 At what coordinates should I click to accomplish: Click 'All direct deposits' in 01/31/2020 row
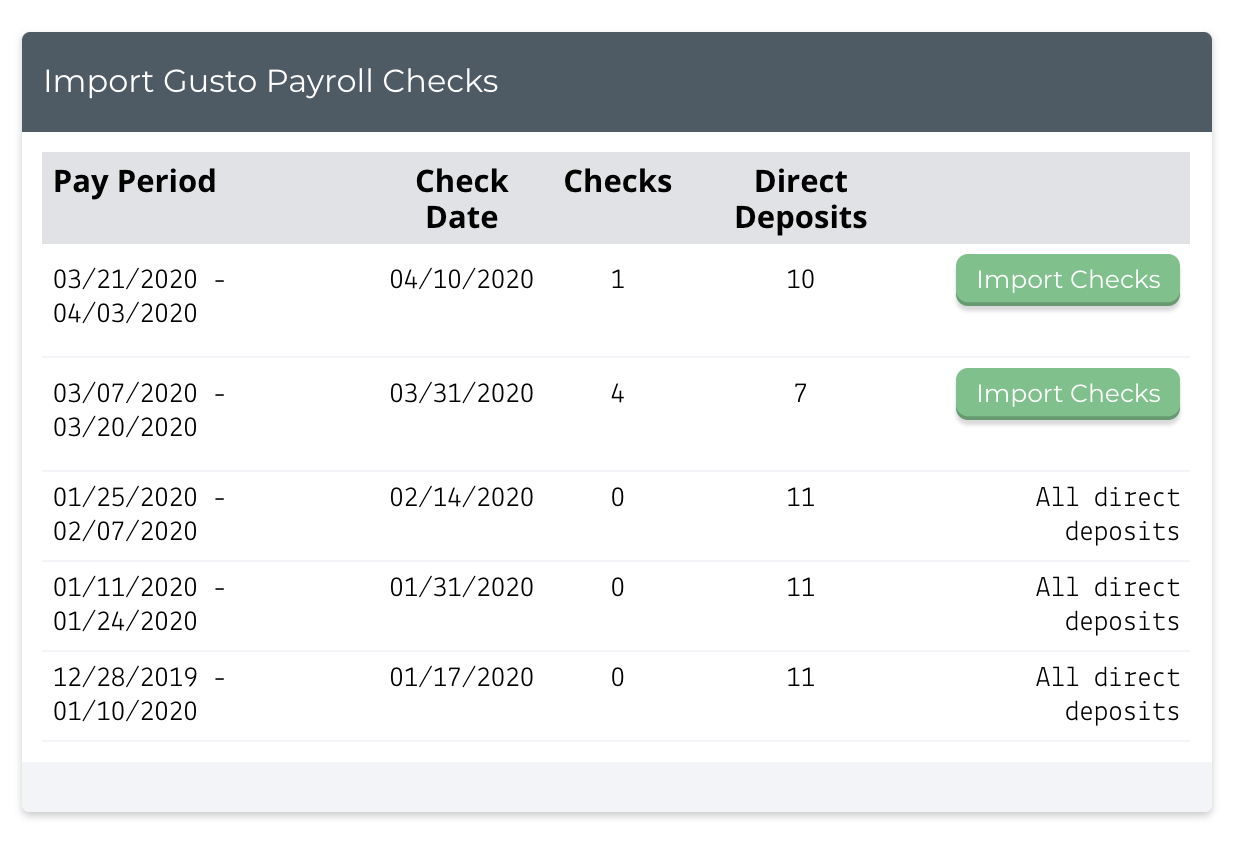tap(1108, 604)
